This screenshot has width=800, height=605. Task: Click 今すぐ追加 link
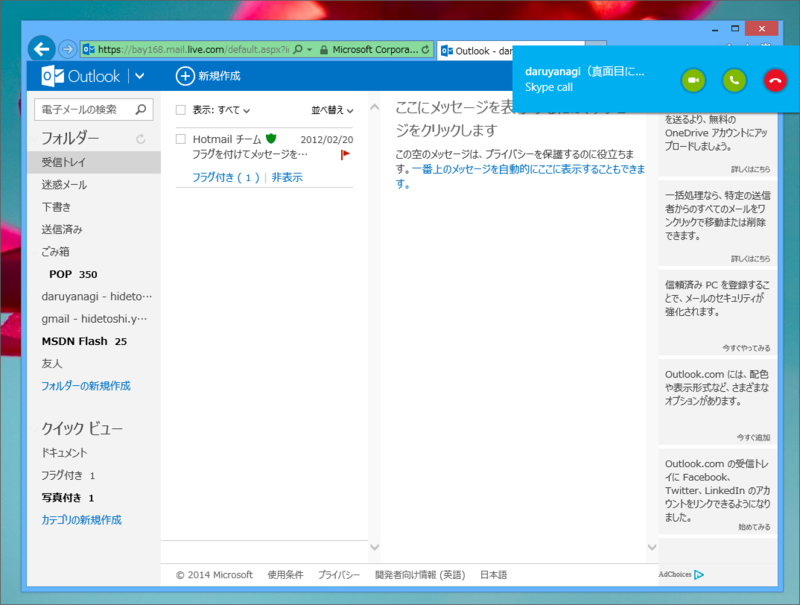[754, 437]
